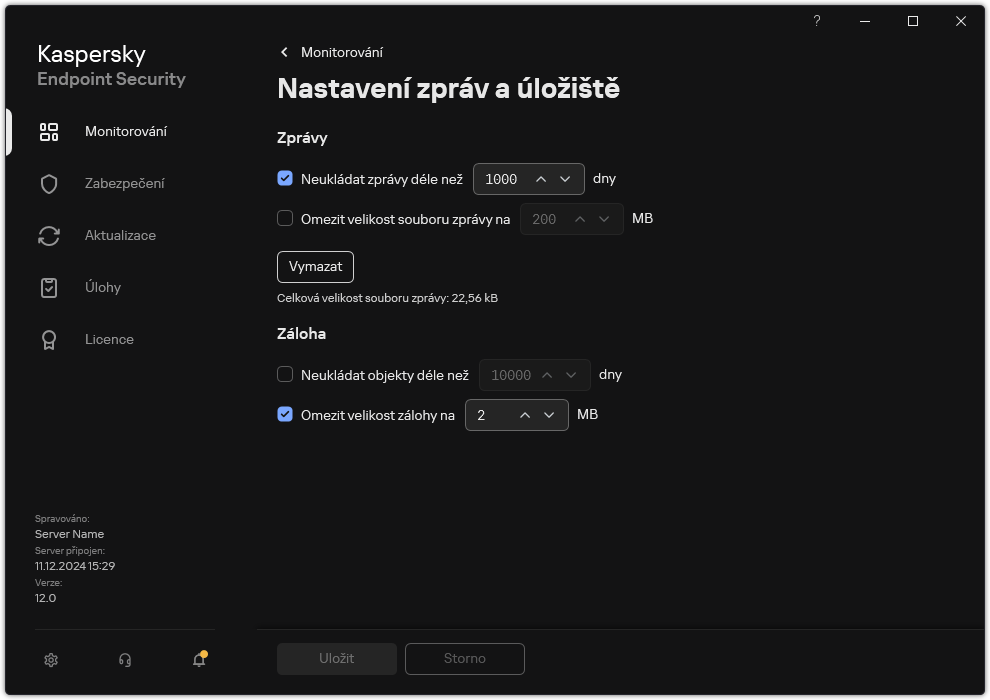Open the Úlohy tasks icon
The height and width of the screenshot is (700, 990).
coord(49,287)
